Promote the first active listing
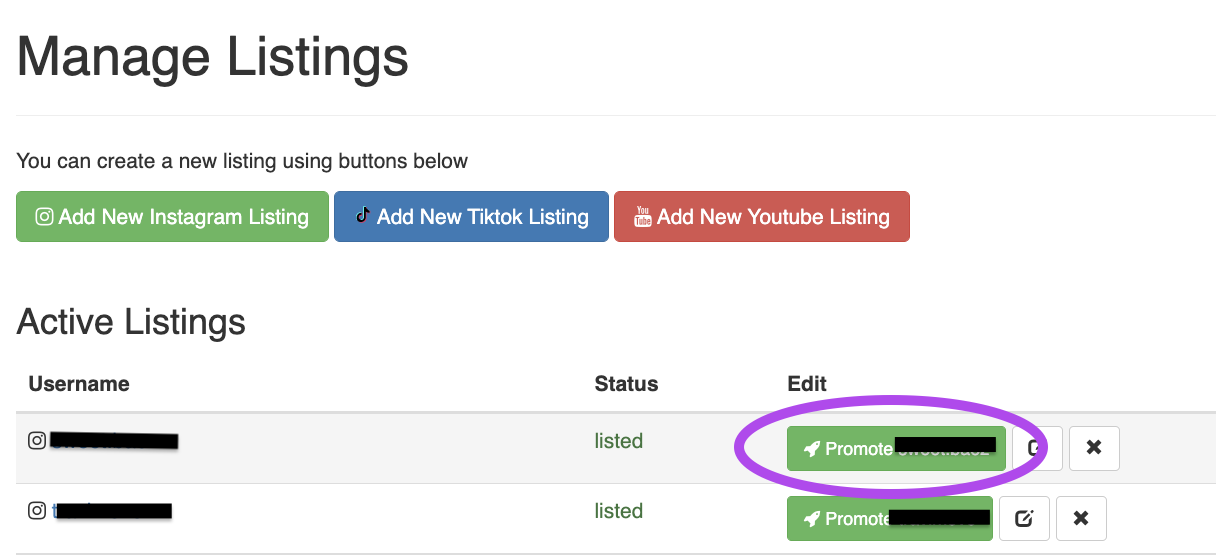The image size is (1216, 560). click(x=895, y=448)
